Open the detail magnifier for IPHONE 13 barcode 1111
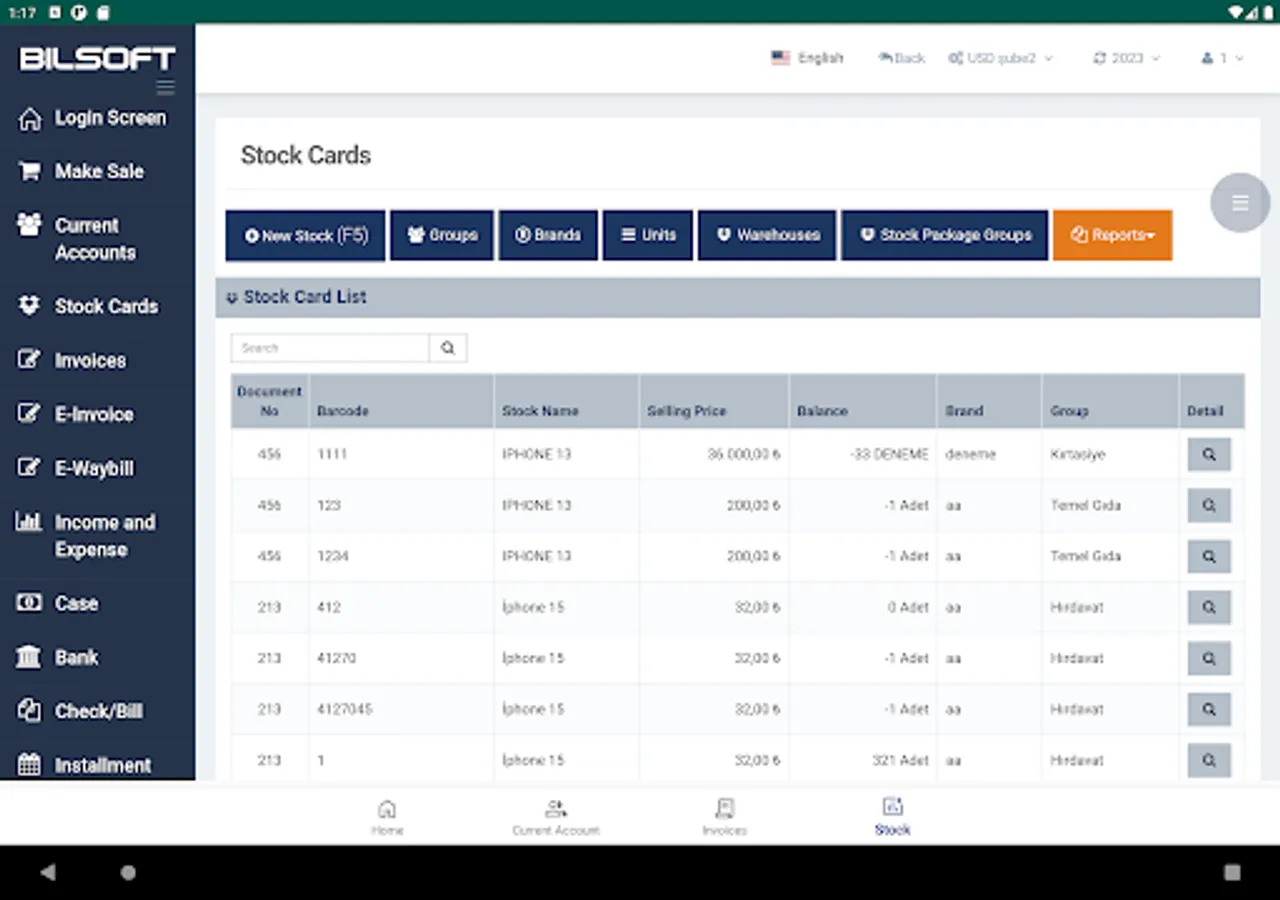 (1209, 454)
